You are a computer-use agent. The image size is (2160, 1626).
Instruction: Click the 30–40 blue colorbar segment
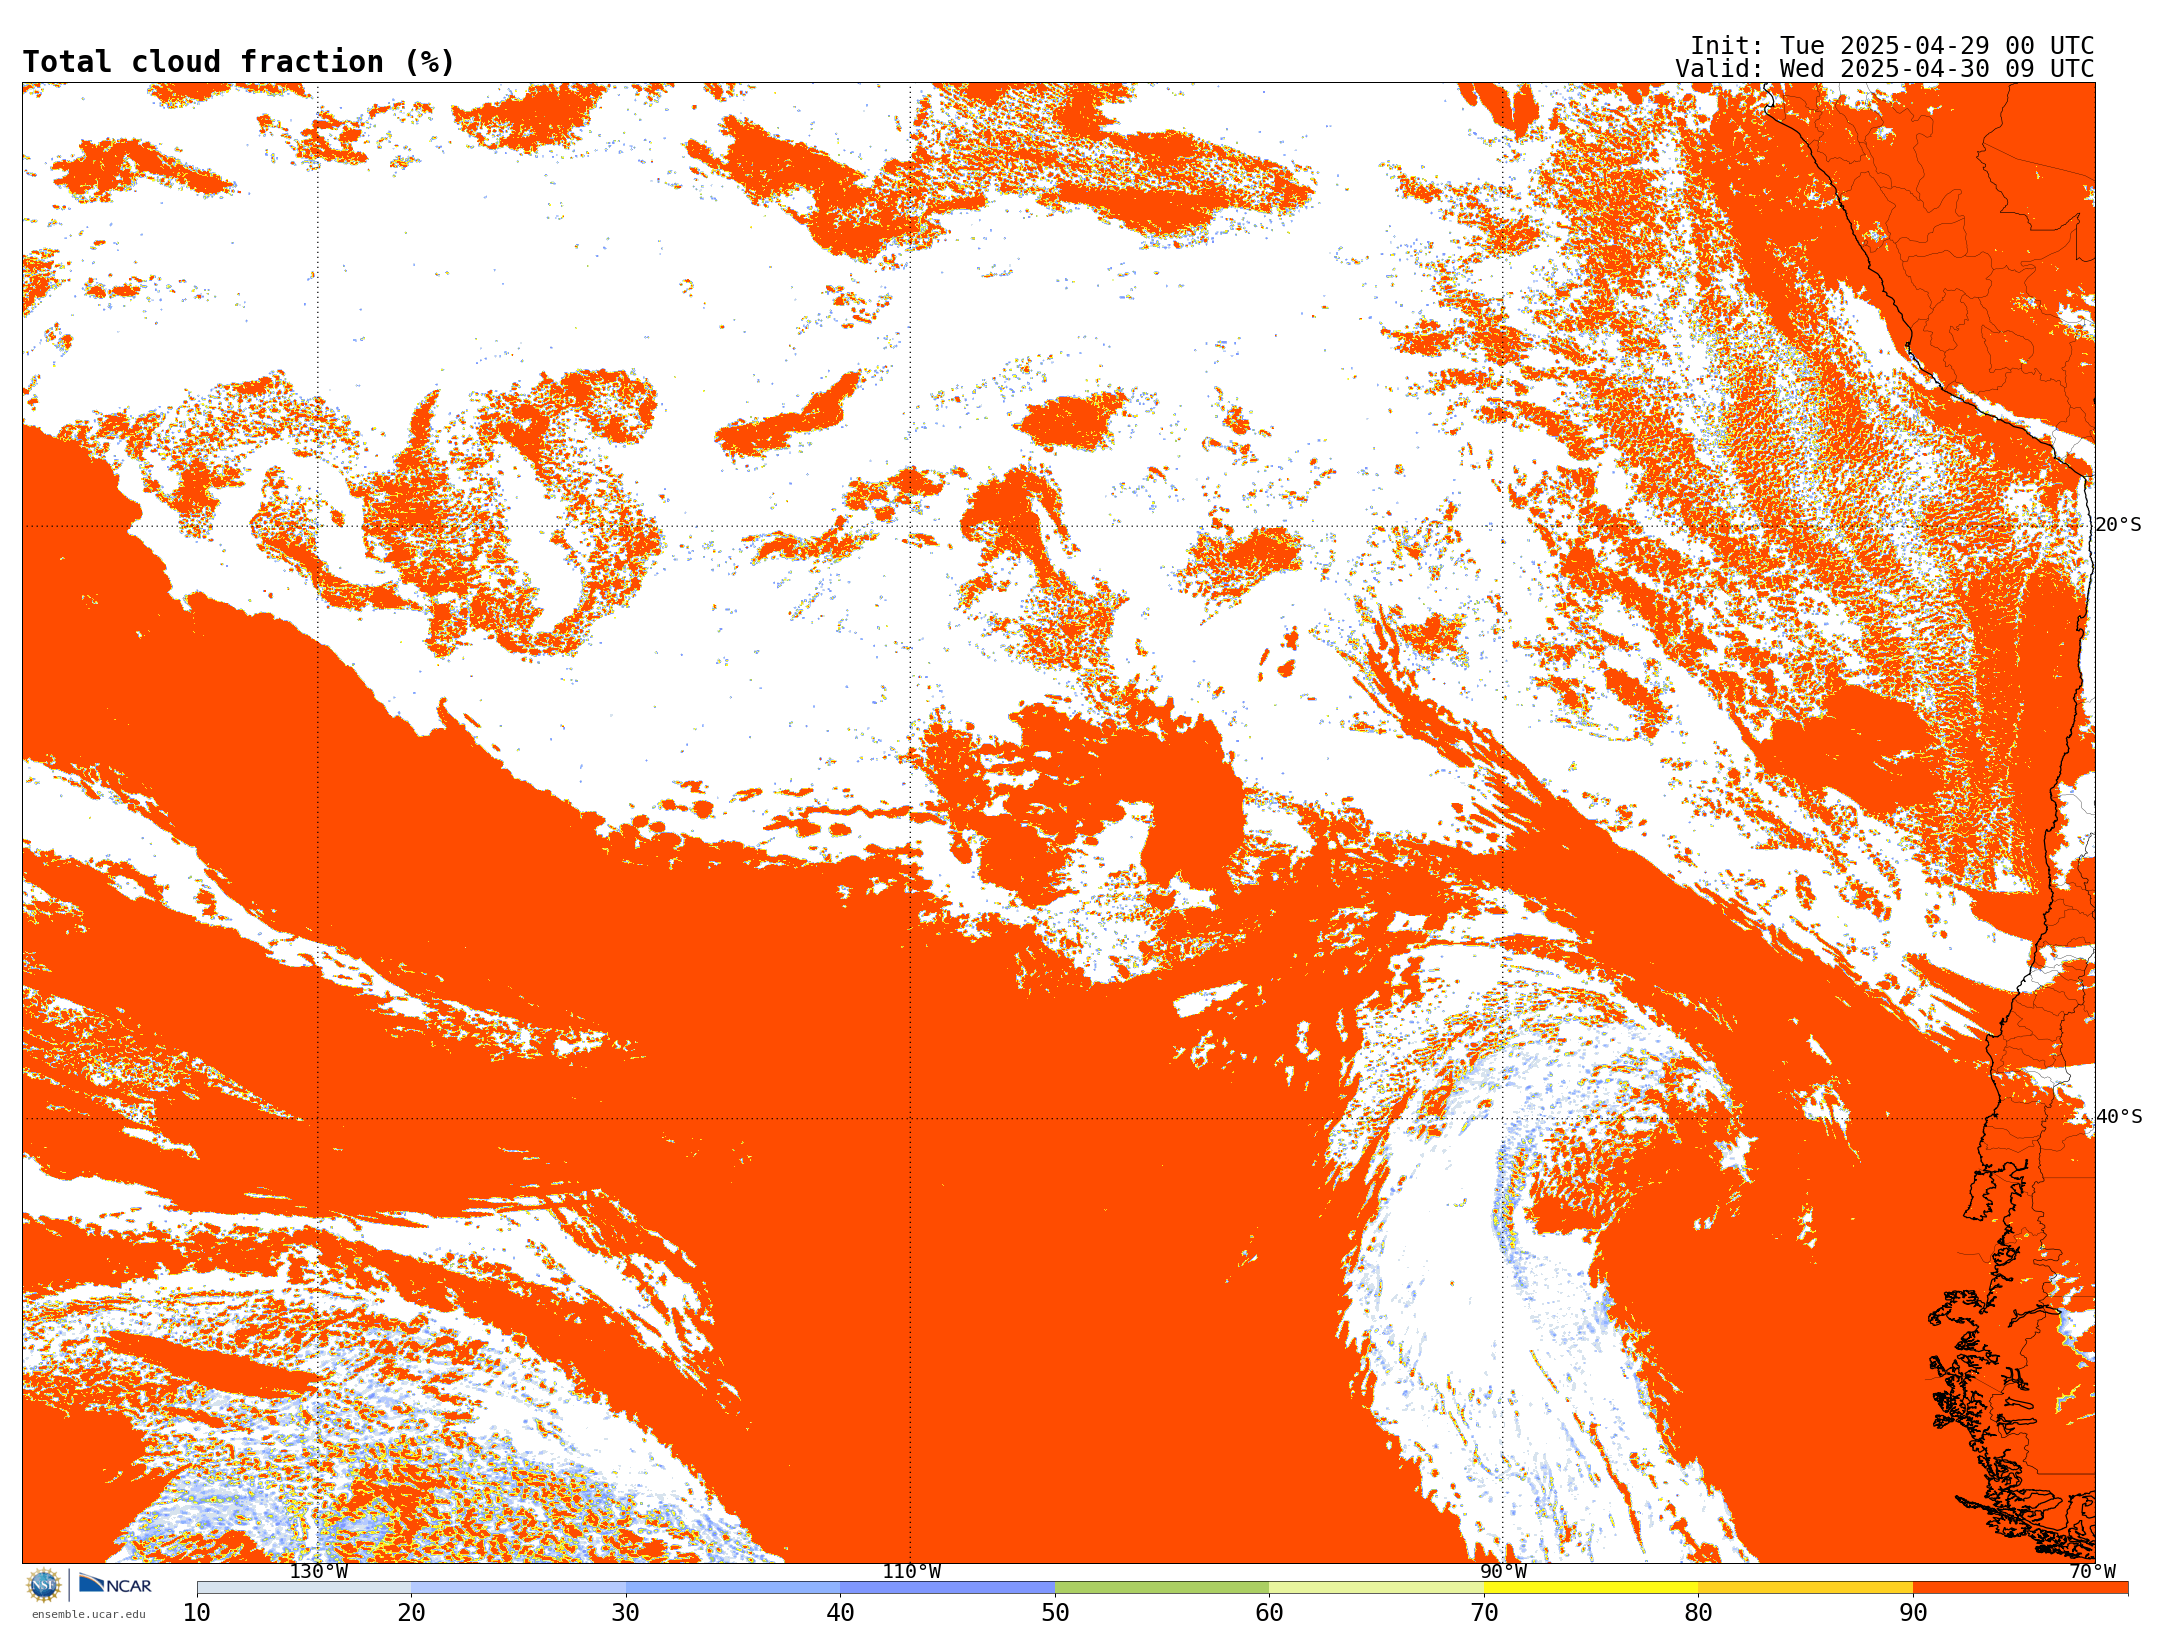click(x=733, y=1588)
